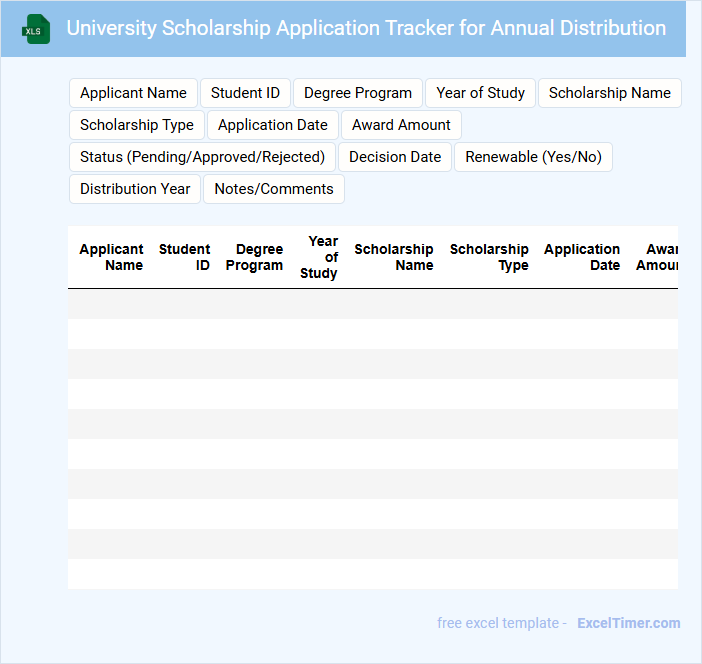Screen dimensions: 702x664
Task: Select the Applicant Name tag
Action: pos(133,93)
